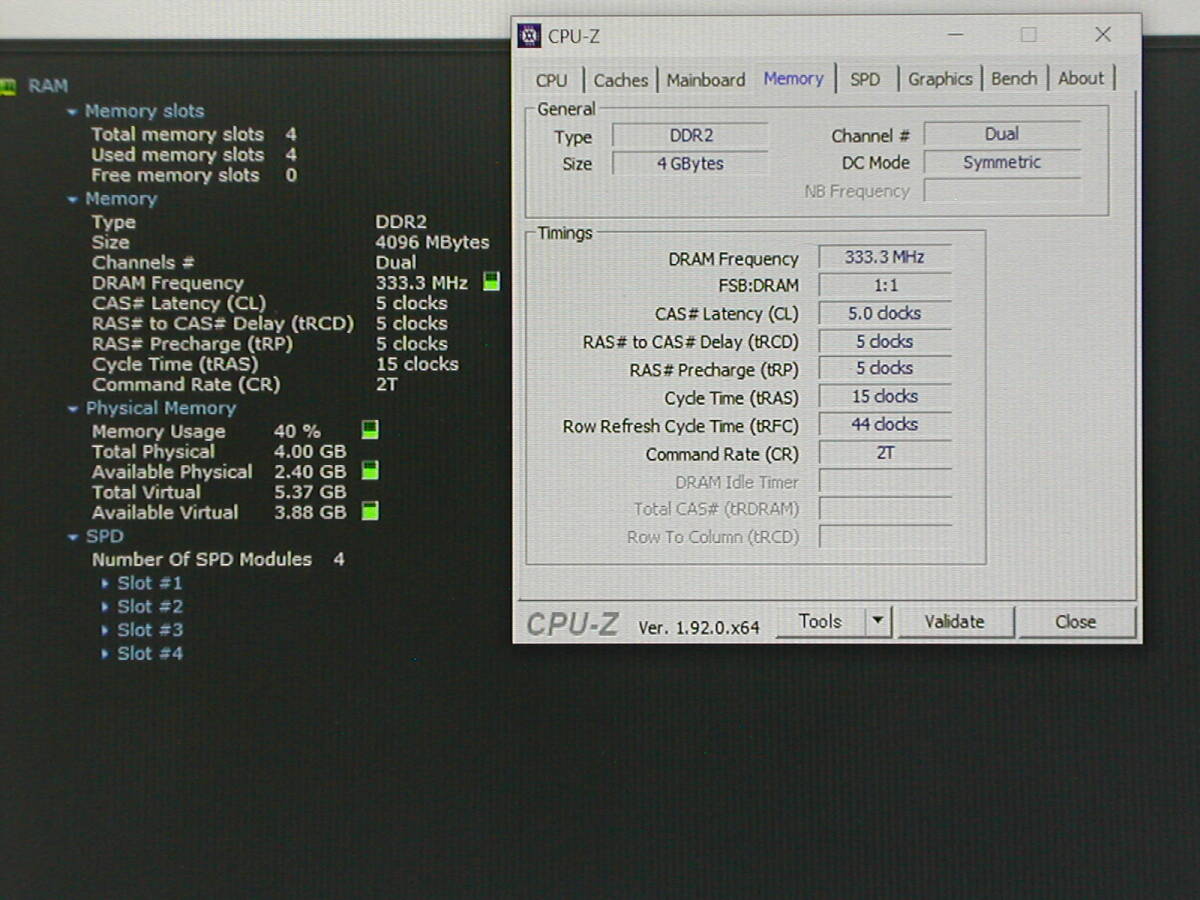Screen dimensions: 1200x900
Task: Click the Tools button
Action: click(820, 621)
